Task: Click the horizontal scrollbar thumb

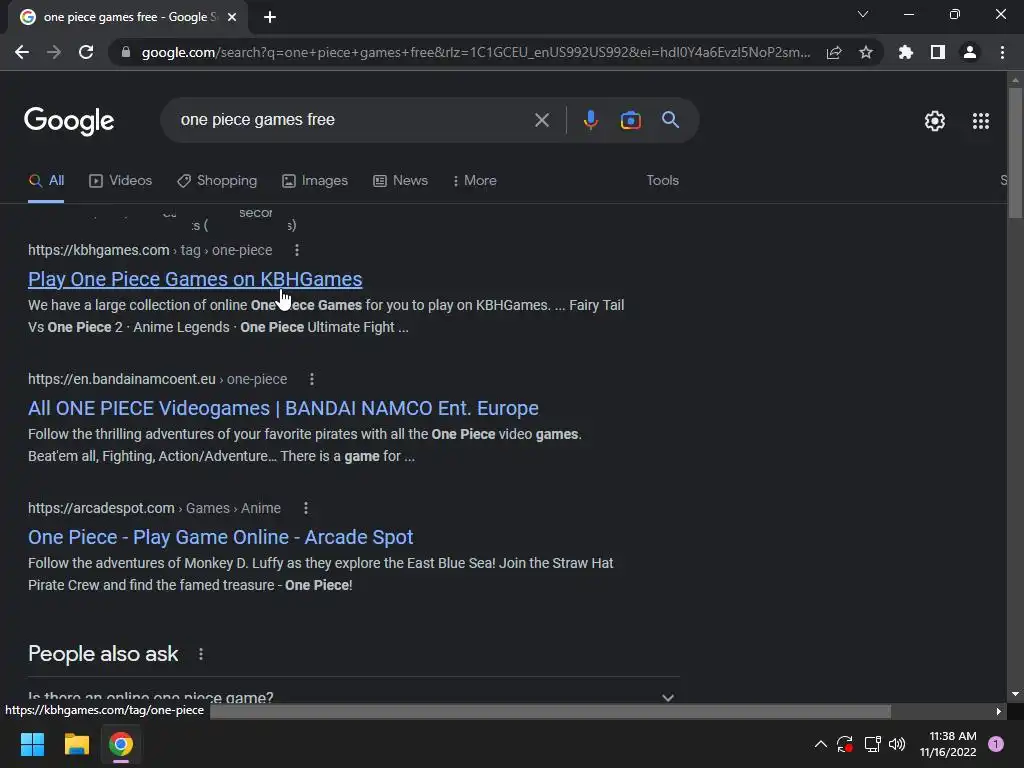Action: tap(550, 711)
